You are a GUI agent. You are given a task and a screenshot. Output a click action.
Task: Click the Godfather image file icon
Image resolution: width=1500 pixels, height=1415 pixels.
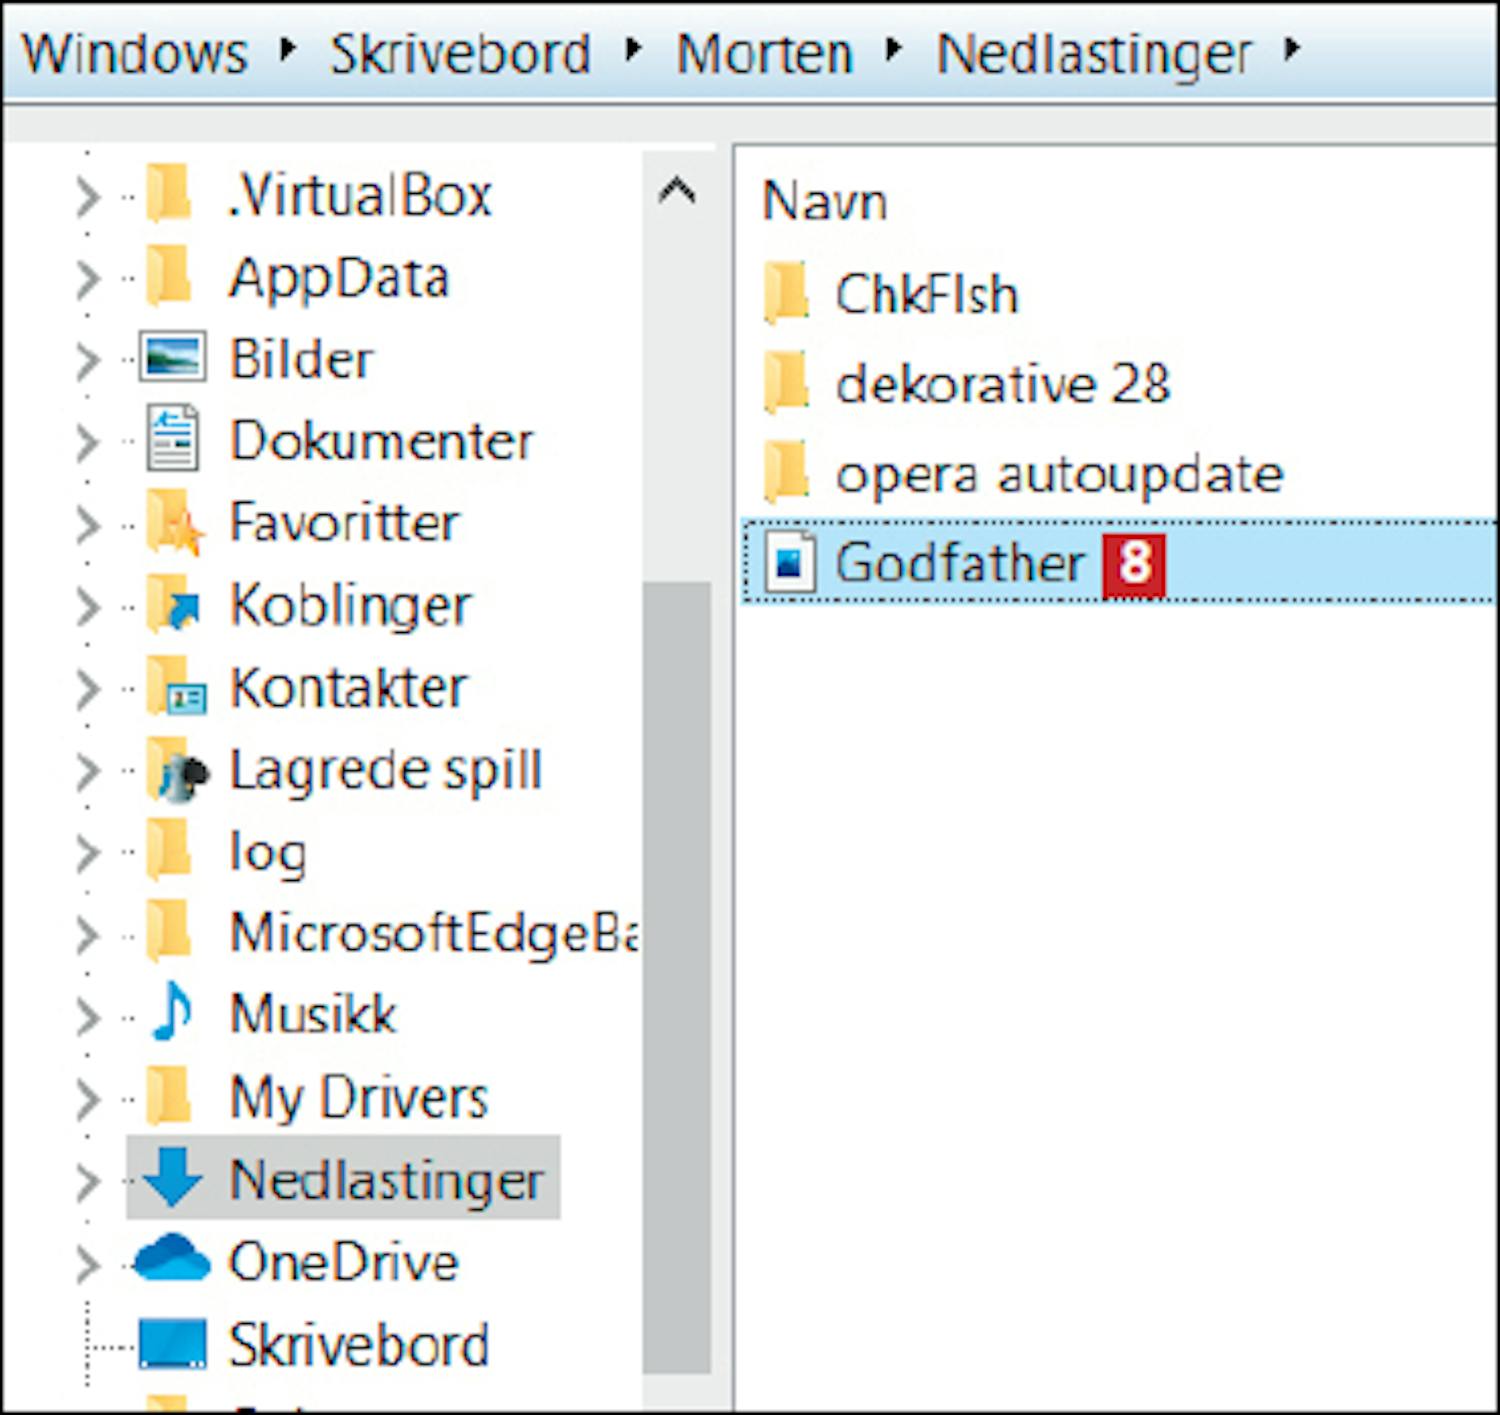click(x=789, y=562)
